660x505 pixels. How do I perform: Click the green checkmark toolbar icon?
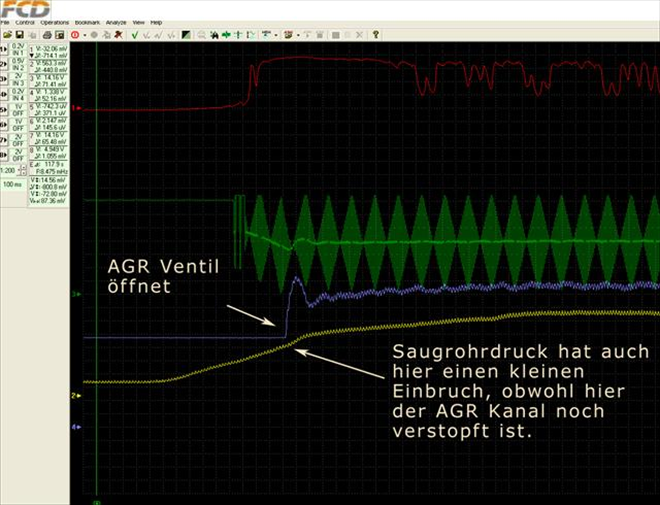(x=134, y=34)
